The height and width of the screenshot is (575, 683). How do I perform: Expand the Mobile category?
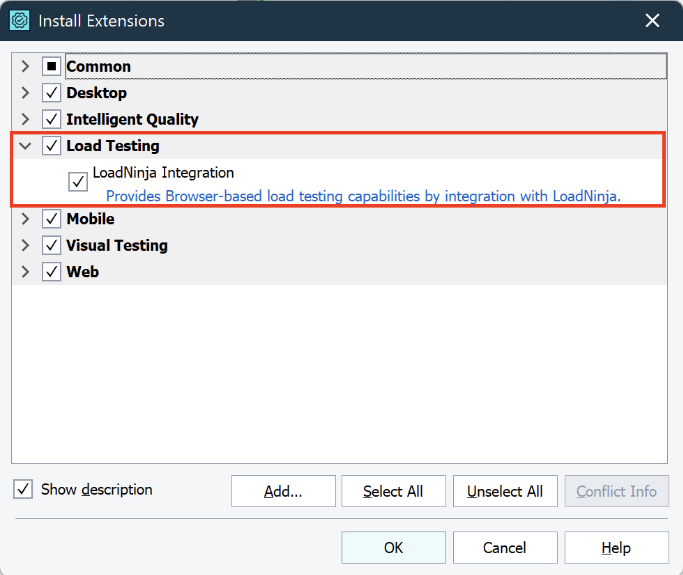[x=25, y=219]
